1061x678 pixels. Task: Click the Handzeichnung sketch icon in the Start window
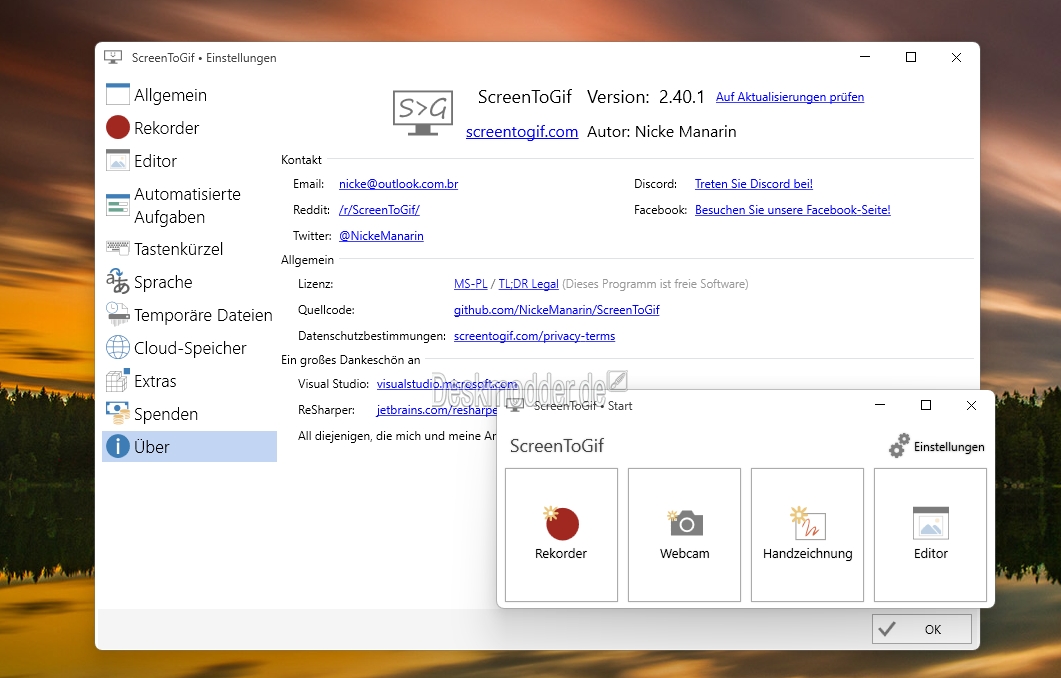pyautogui.click(x=808, y=522)
